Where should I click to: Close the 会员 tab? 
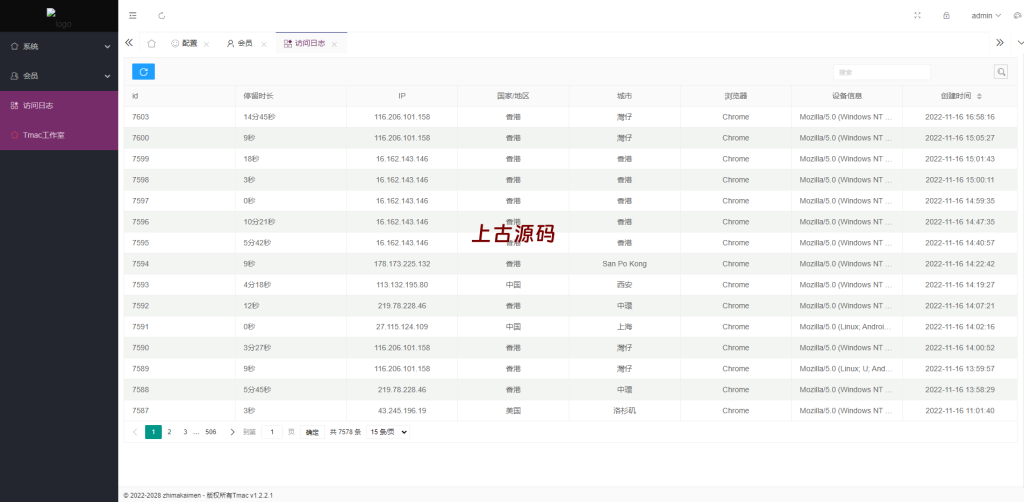pos(264,44)
